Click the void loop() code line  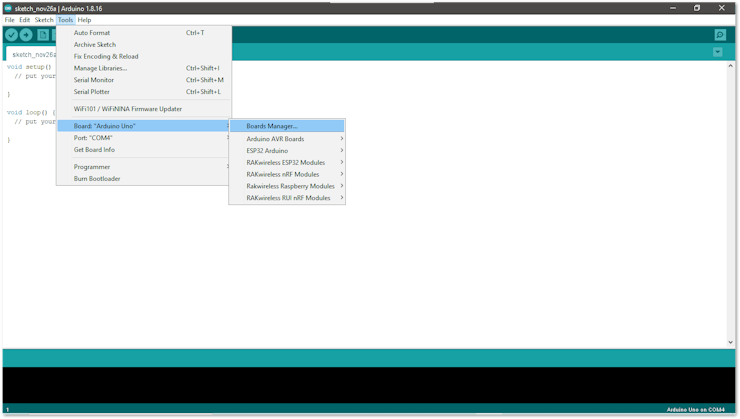31,112
